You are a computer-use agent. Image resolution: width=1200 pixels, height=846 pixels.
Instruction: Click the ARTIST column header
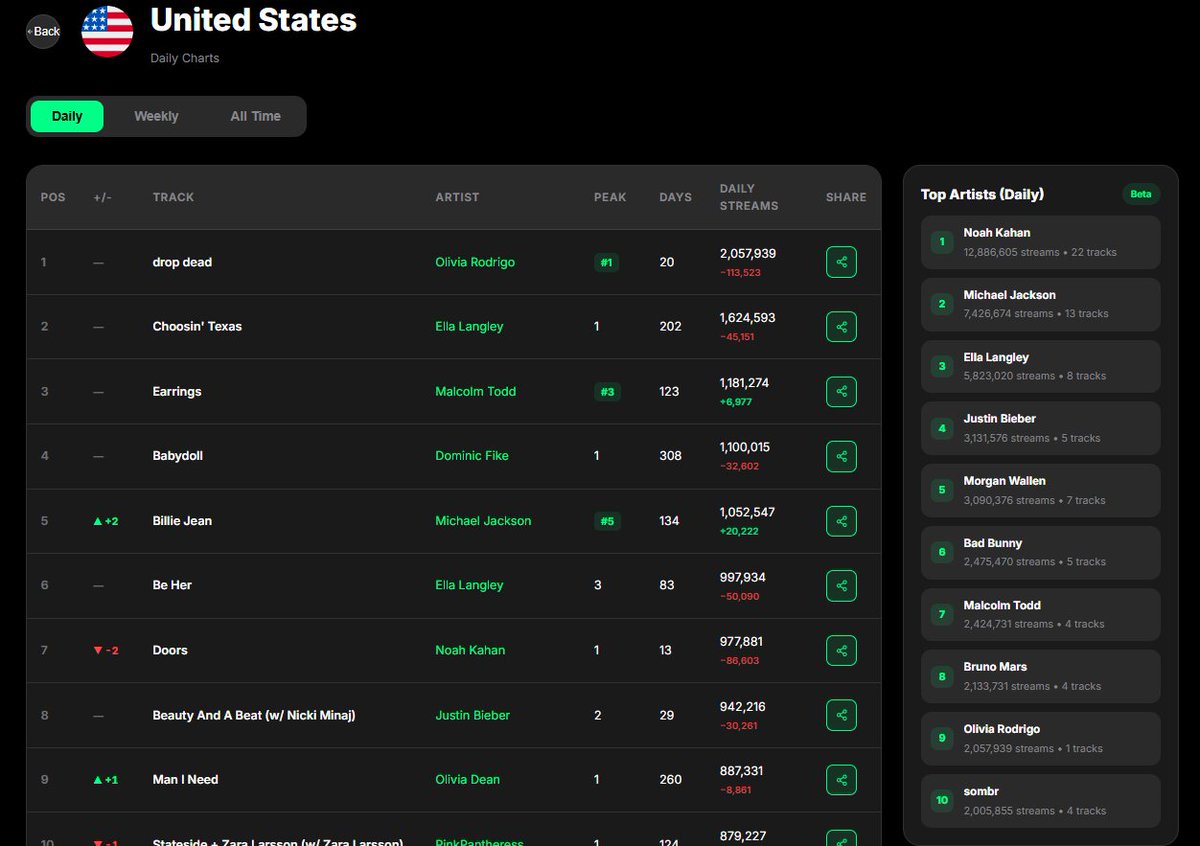[x=457, y=197]
